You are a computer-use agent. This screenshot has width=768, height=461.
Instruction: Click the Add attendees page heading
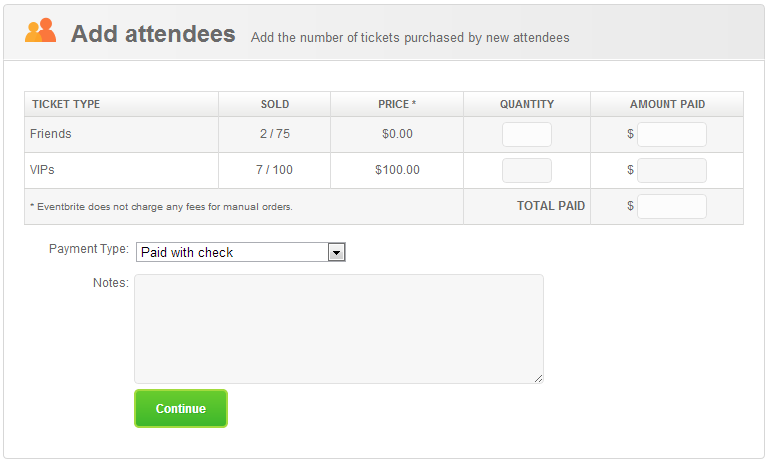[153, 34]
